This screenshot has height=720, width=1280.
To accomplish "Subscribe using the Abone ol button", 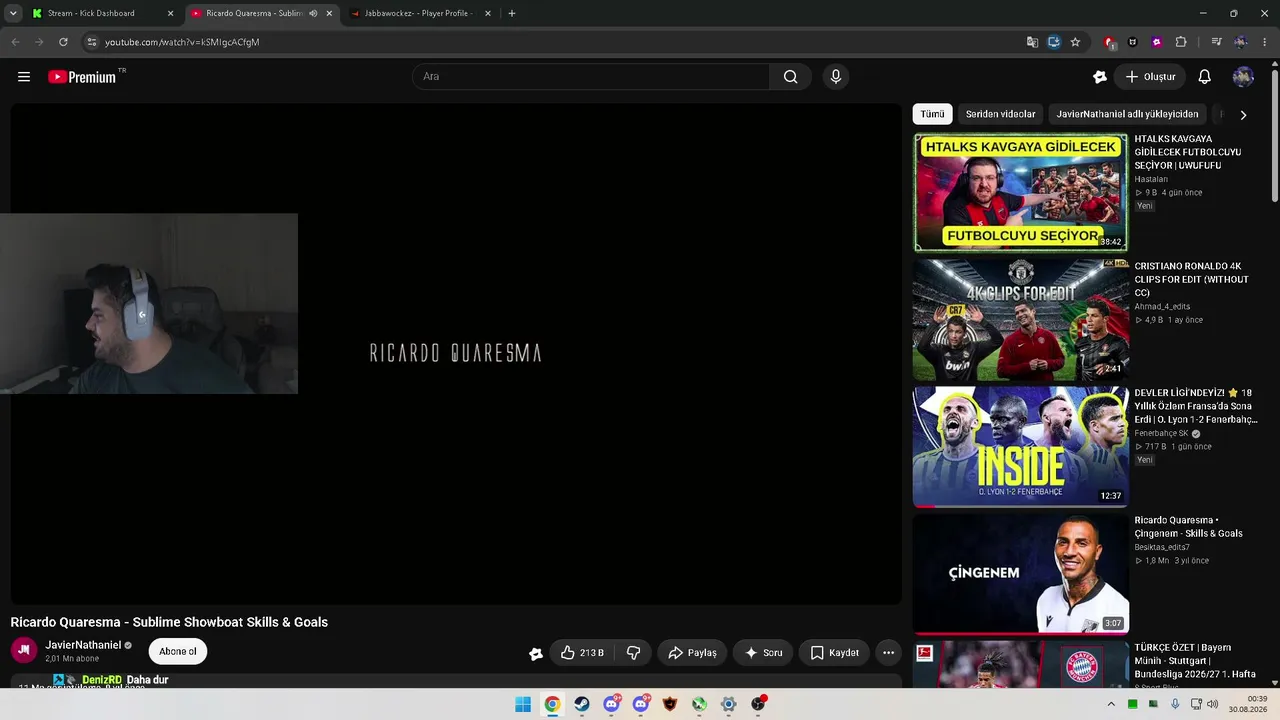I will (178, 651).
